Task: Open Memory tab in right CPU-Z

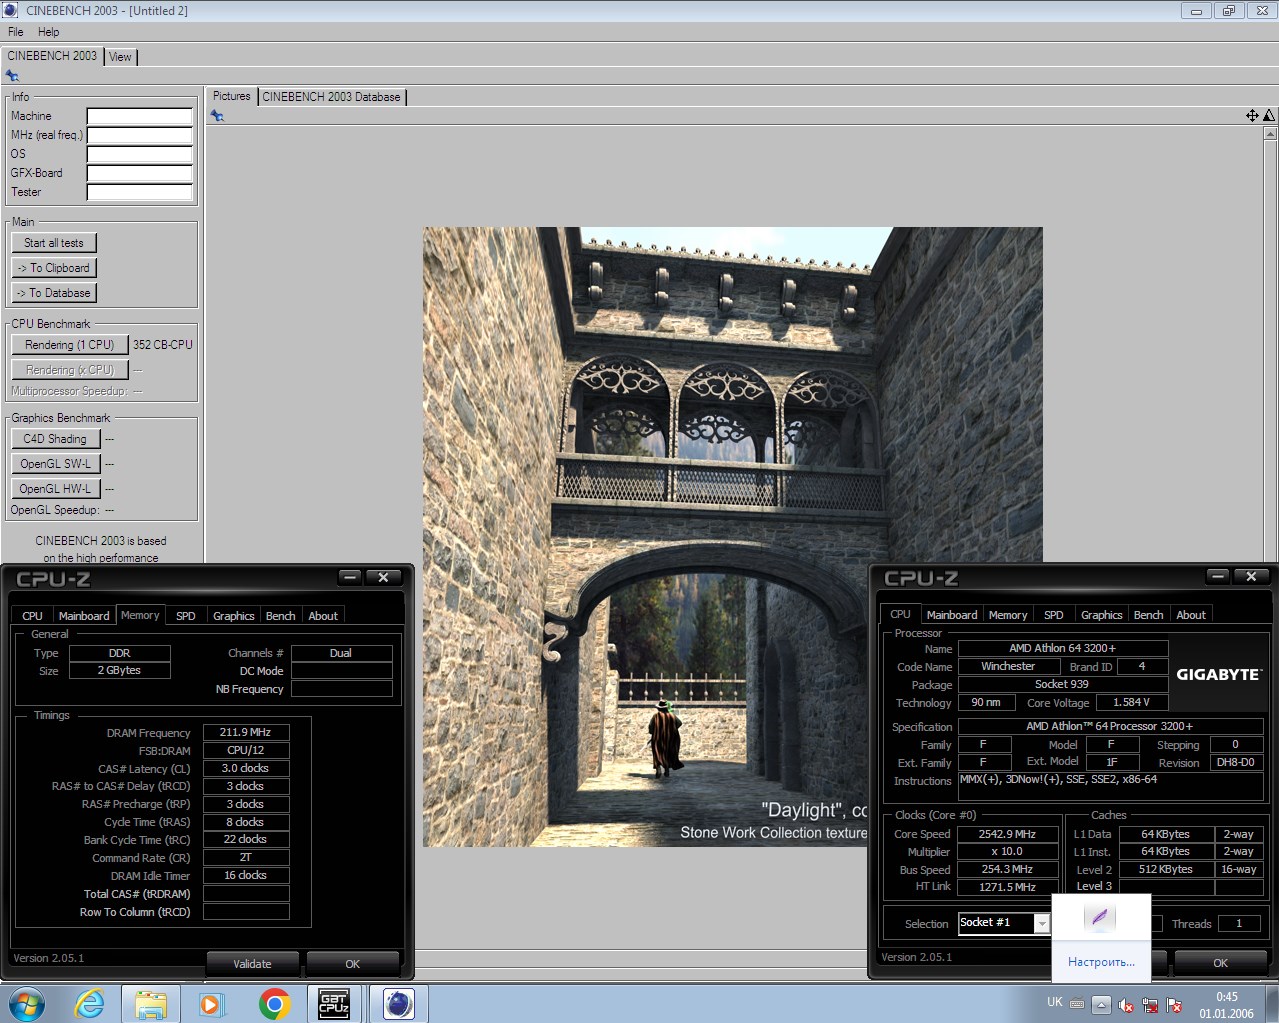Action: pos(1008,615)
